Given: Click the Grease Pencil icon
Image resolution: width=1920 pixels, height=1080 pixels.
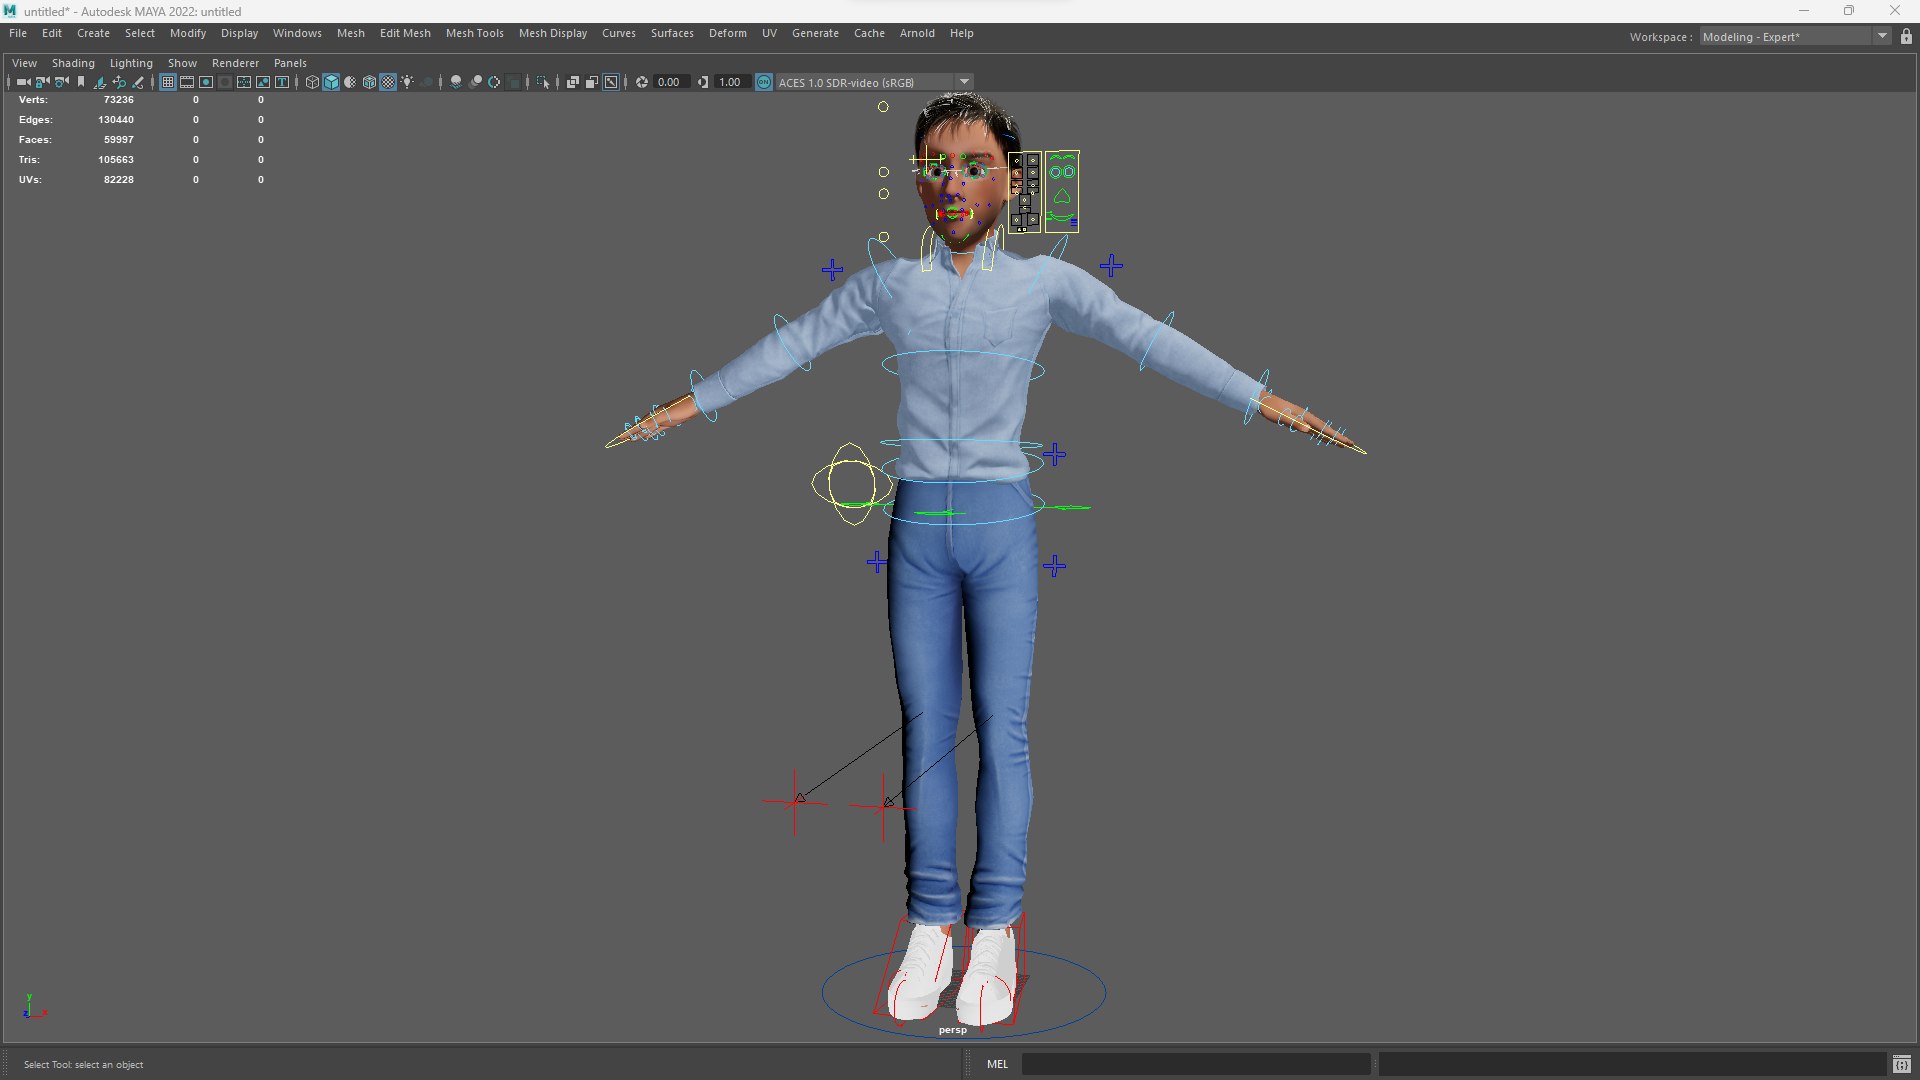Looking at the screenshot, I should (138, 82).
